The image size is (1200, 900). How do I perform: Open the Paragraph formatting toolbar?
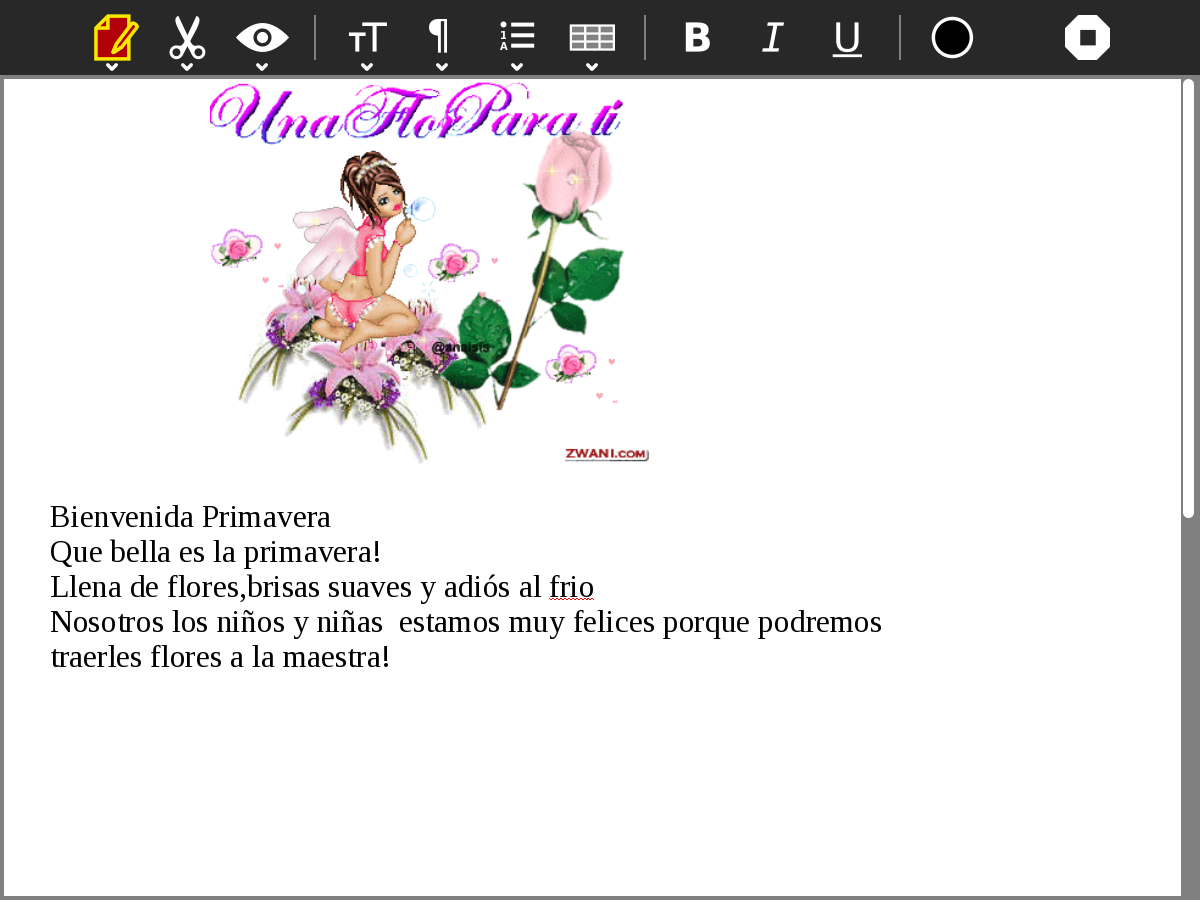tap(439, 37)
